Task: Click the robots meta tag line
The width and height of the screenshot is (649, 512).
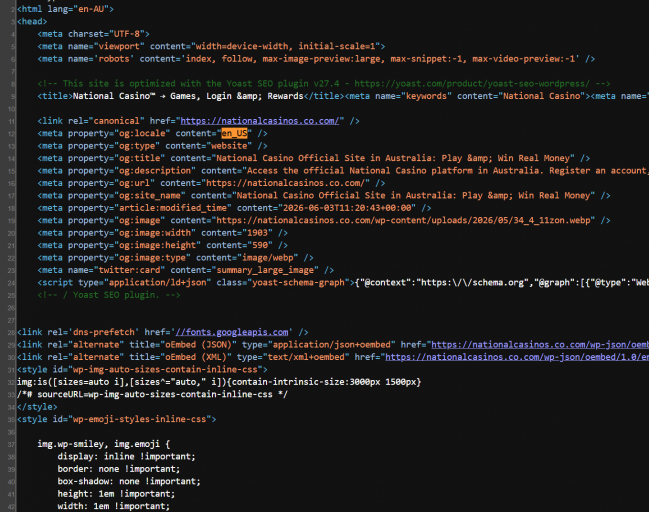Action: pos(316,59)
